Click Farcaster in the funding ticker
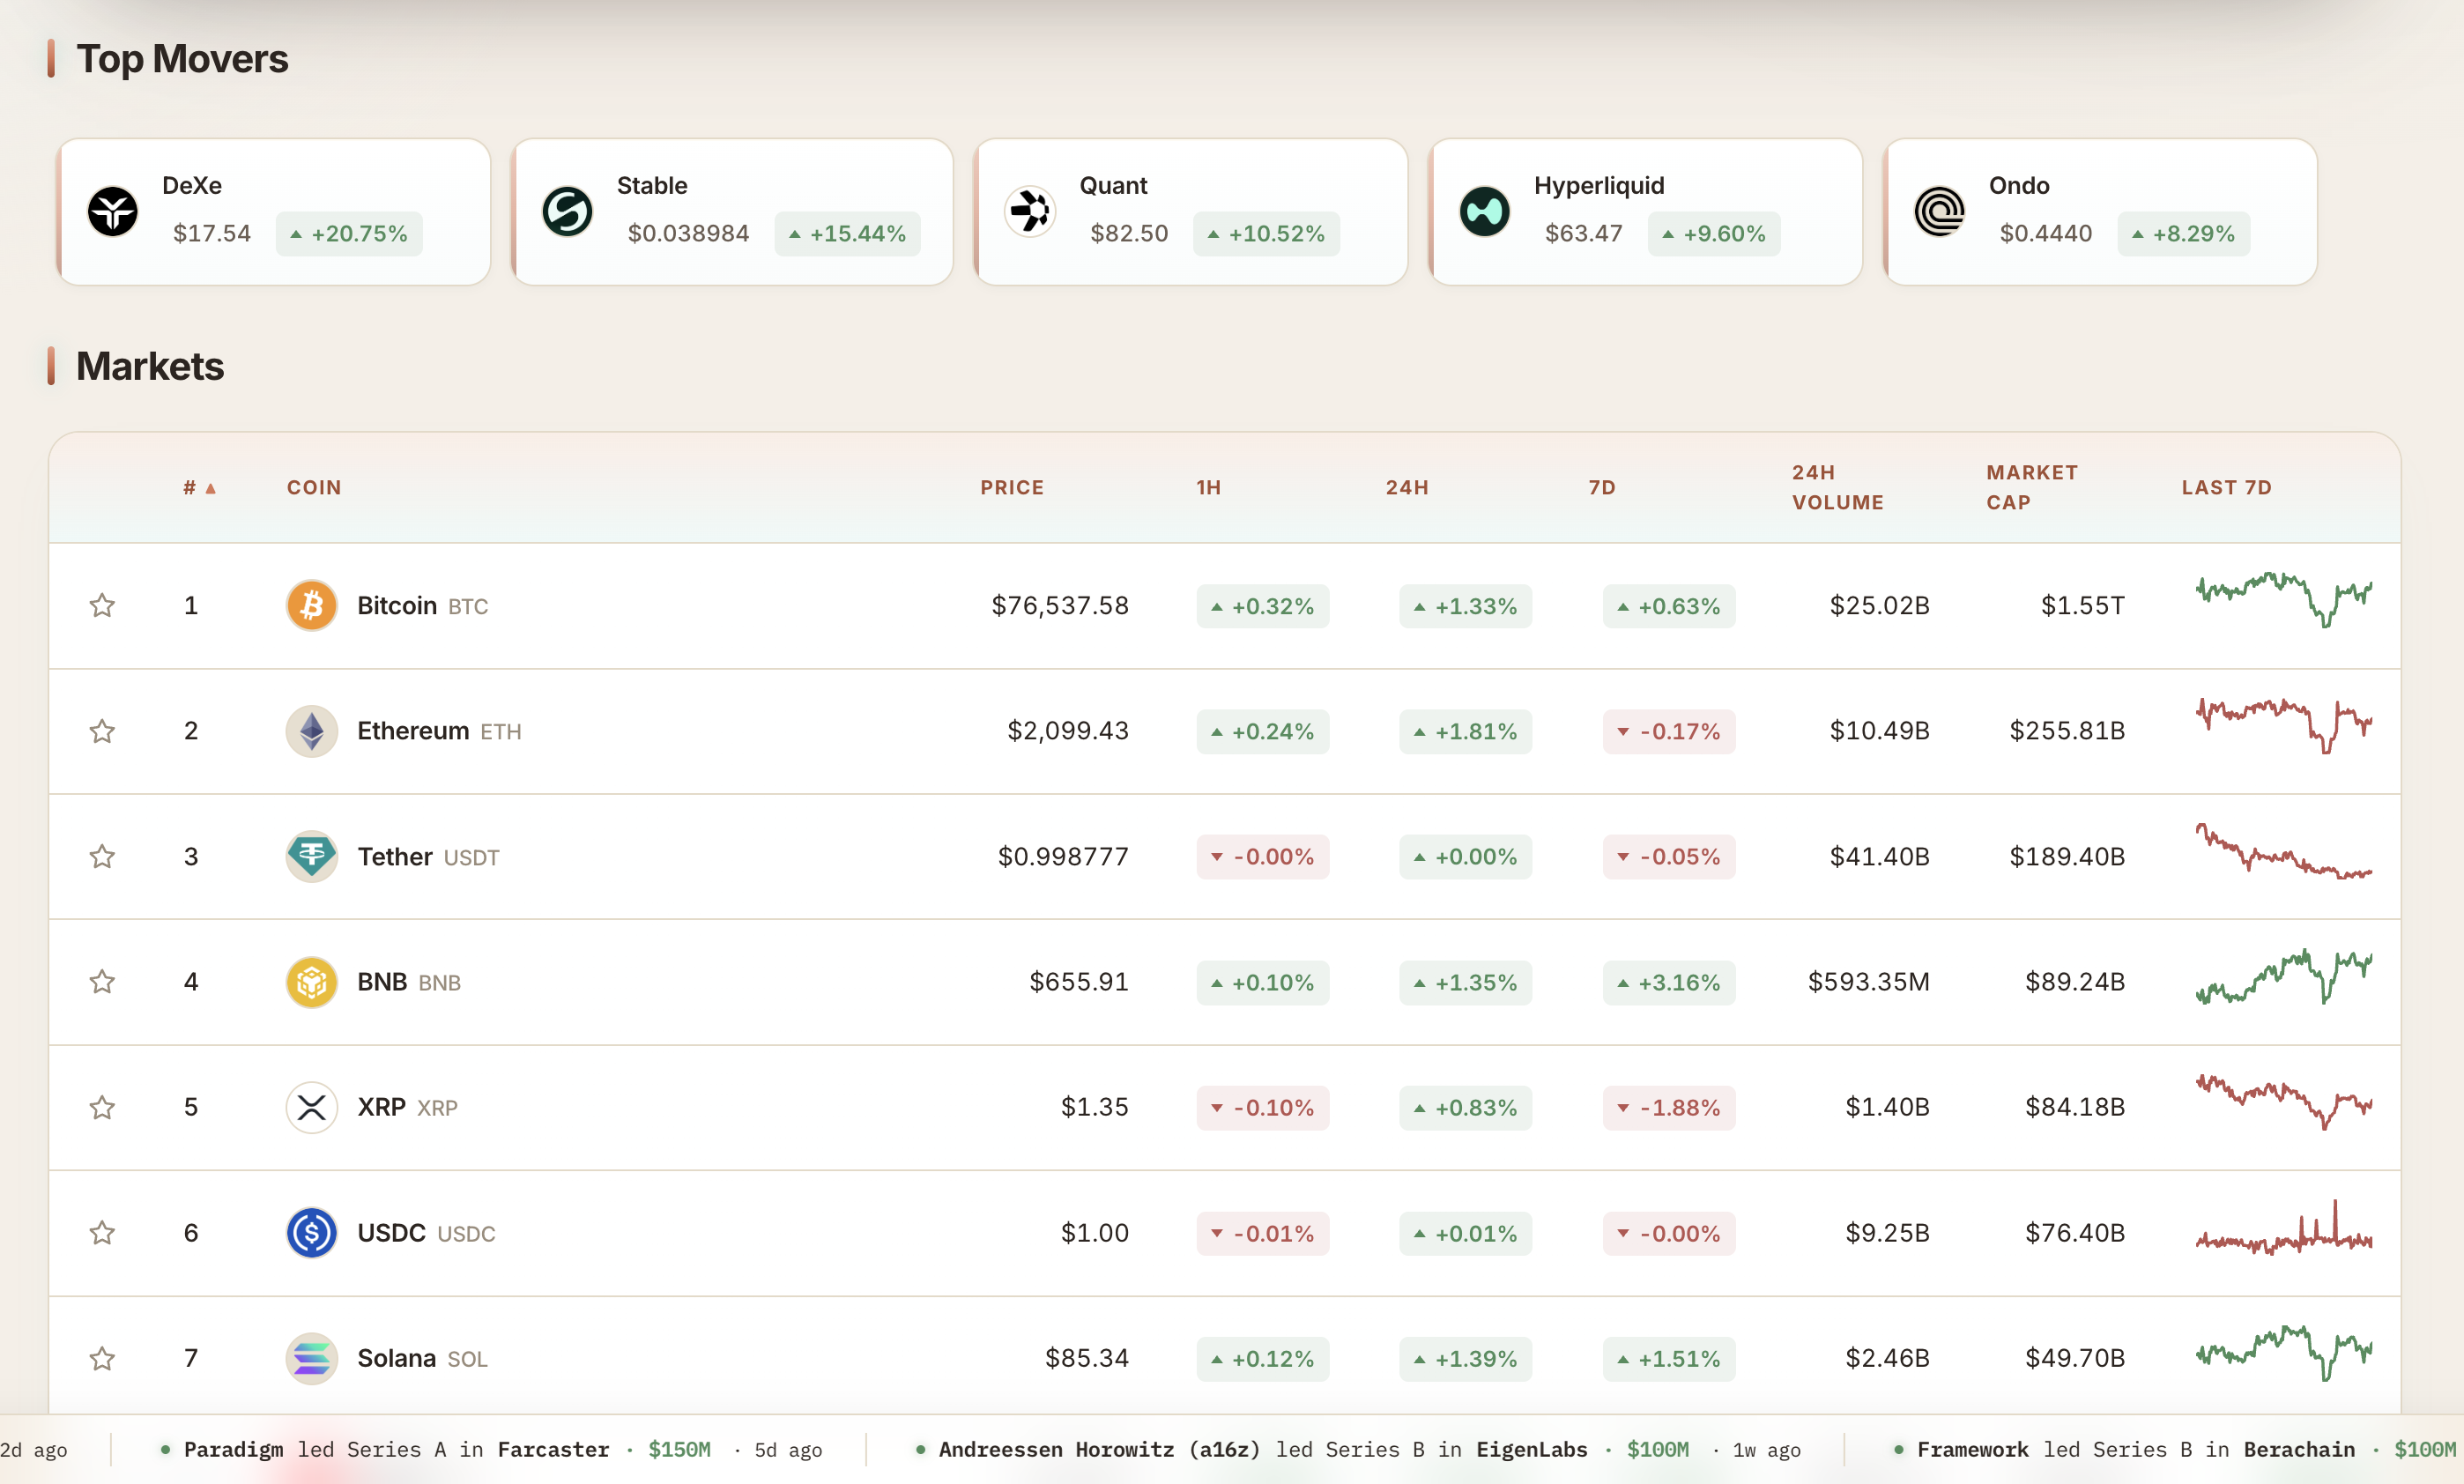2464x1484 pixels. point(553,1449)
